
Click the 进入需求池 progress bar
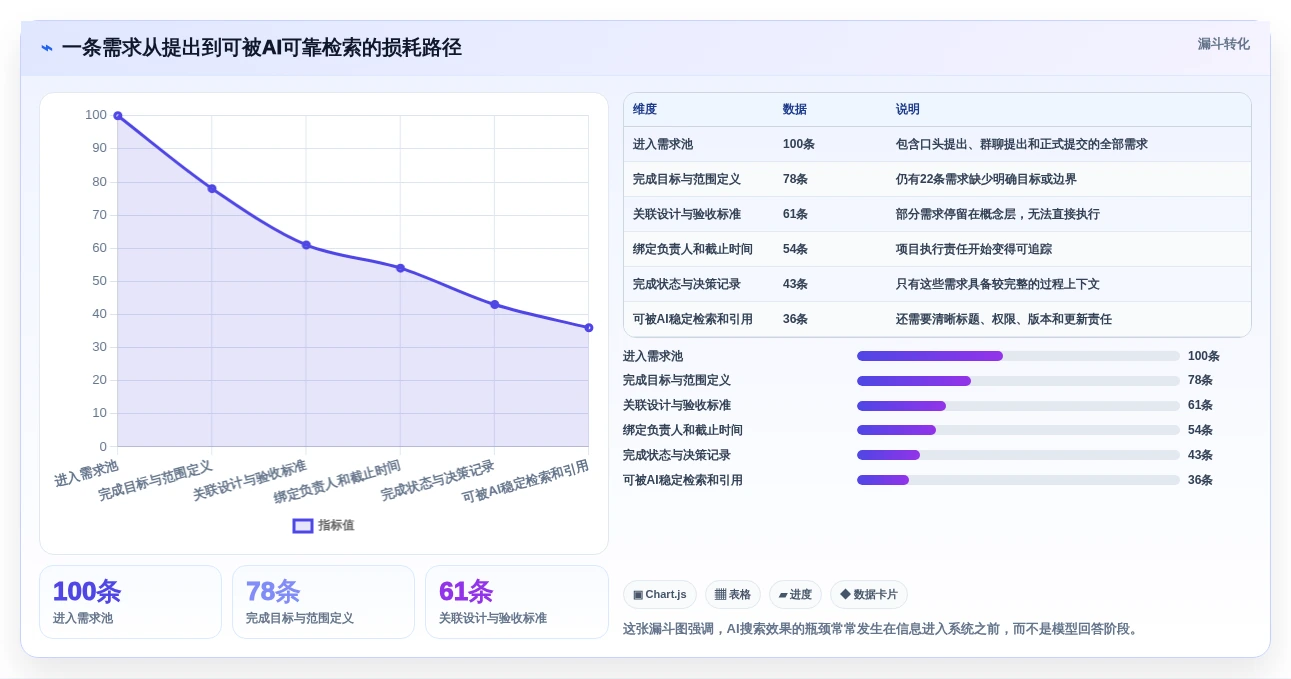point(1018,356)
